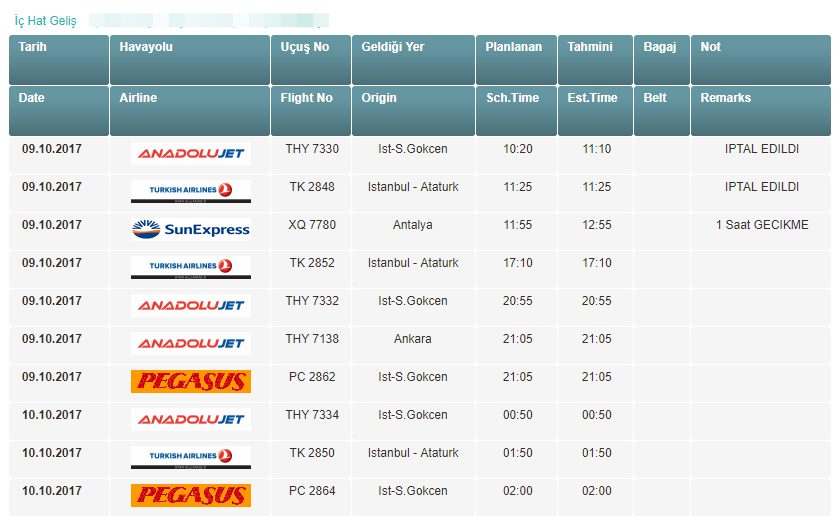Click the estimated time 12:55

pyautogui.click(x=596, y=225)
